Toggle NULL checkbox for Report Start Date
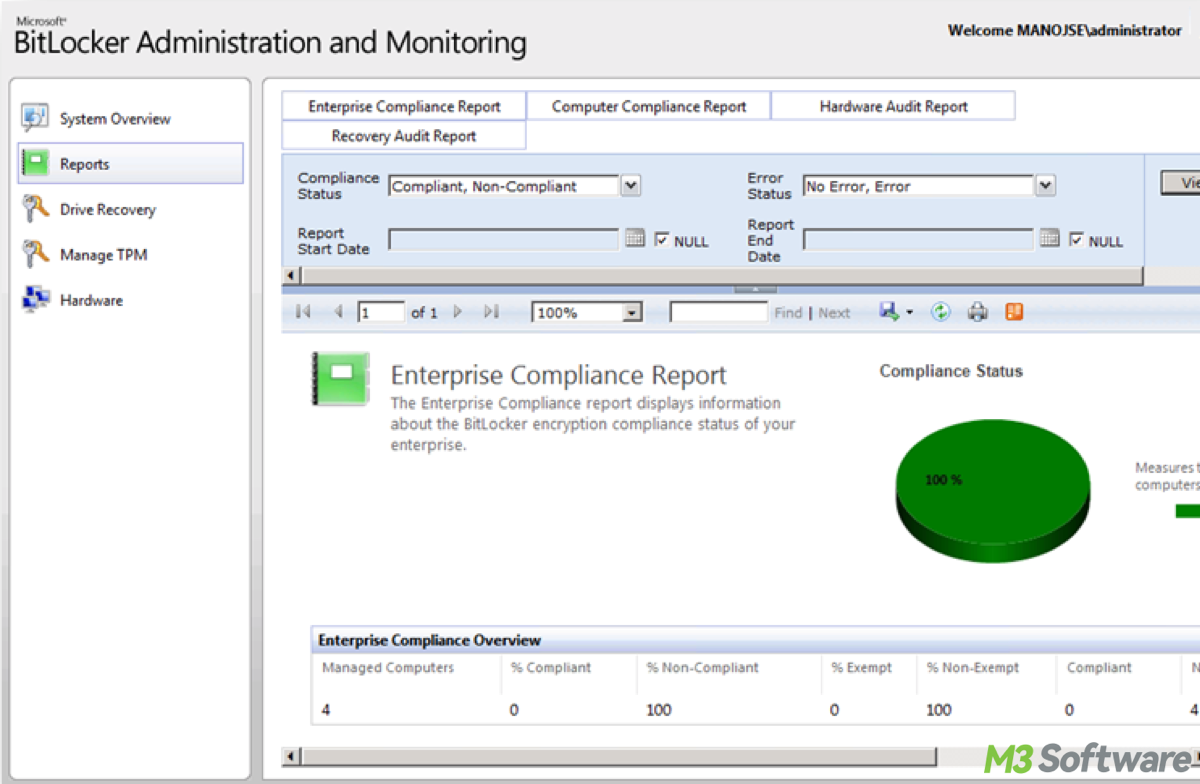The image size is (1200, 784). [x=662, y=240]
